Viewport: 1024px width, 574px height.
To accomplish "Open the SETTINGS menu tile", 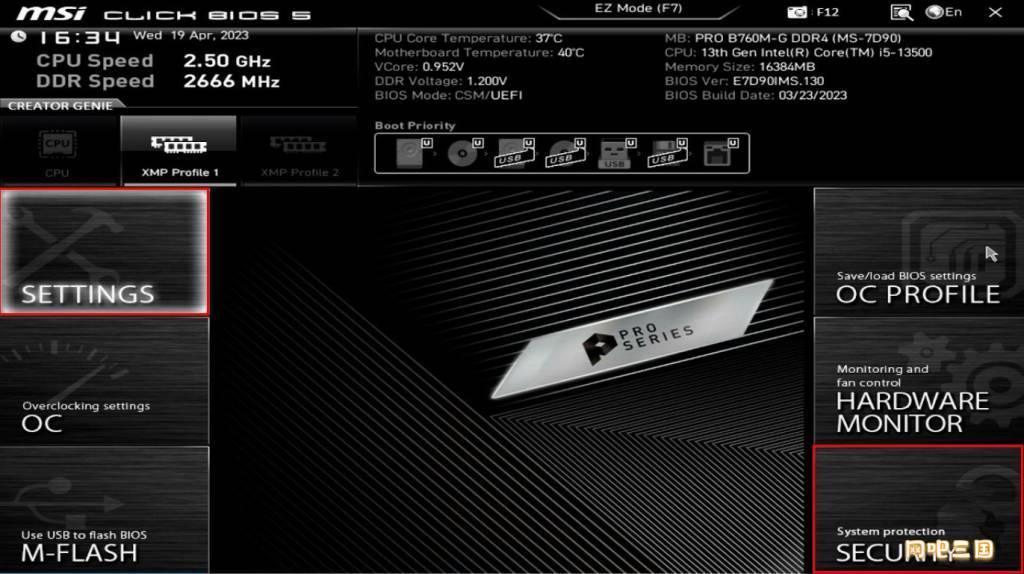I will click(104, 252).
